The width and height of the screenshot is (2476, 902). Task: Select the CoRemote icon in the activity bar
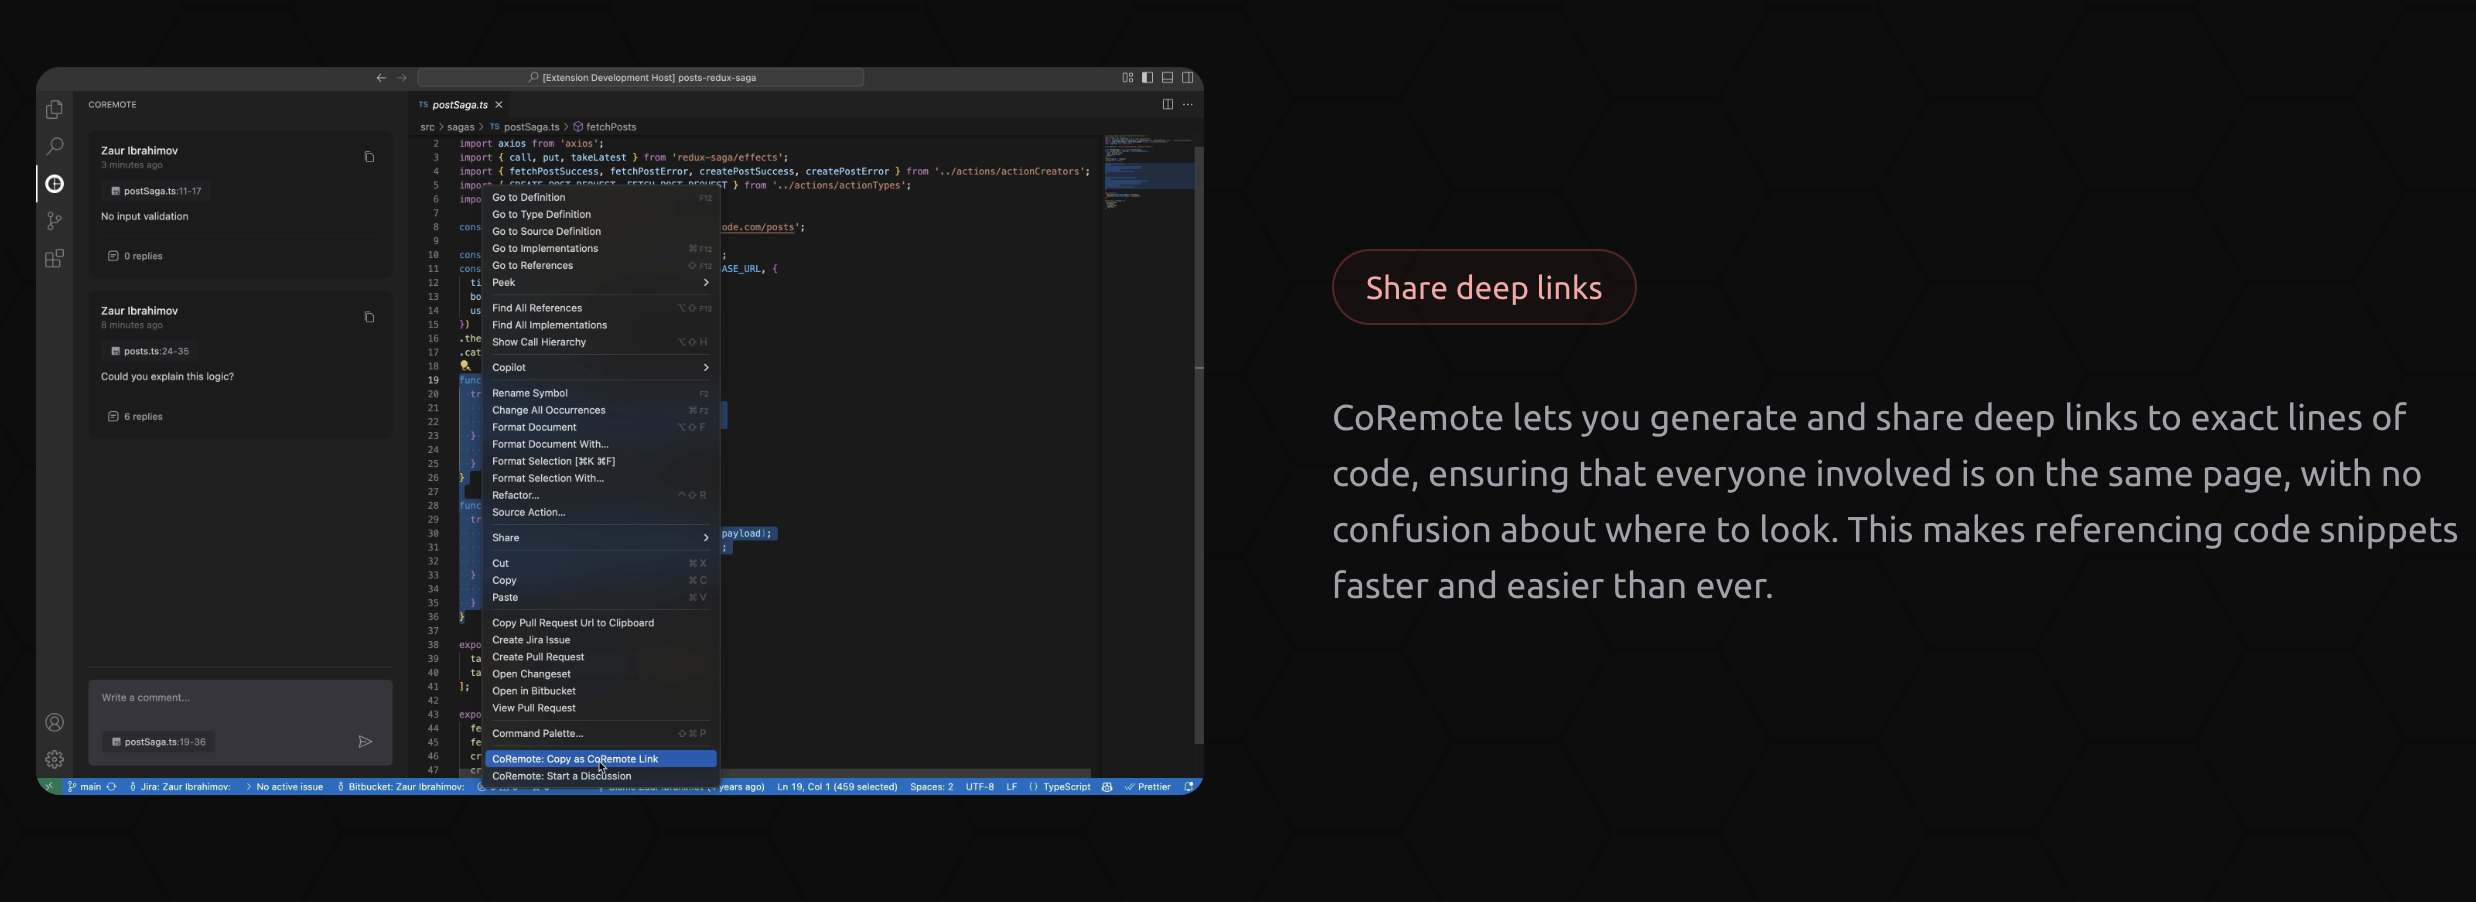[x=54, y=183]
